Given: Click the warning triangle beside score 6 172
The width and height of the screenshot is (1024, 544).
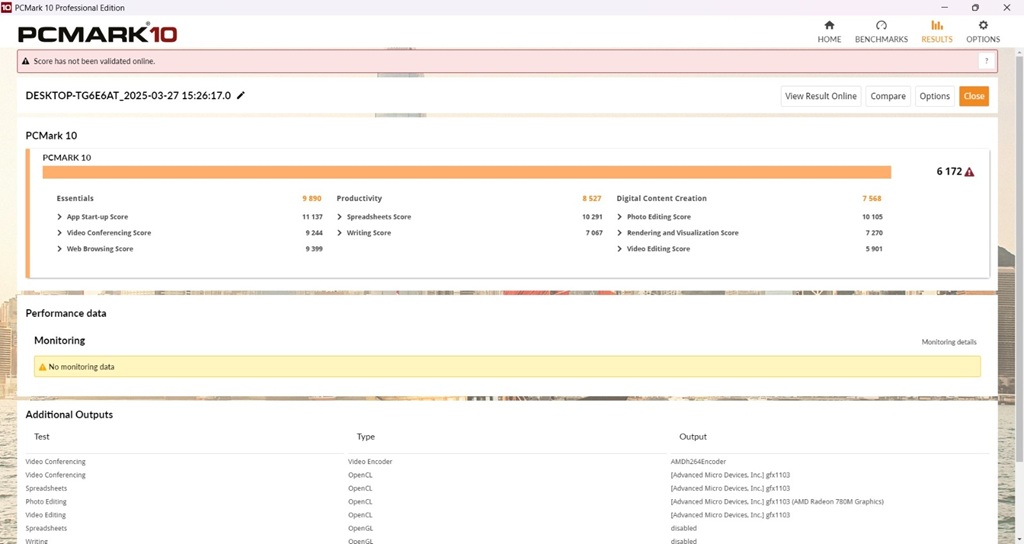Looking at the screenshot, I should [x=969, y=172].
